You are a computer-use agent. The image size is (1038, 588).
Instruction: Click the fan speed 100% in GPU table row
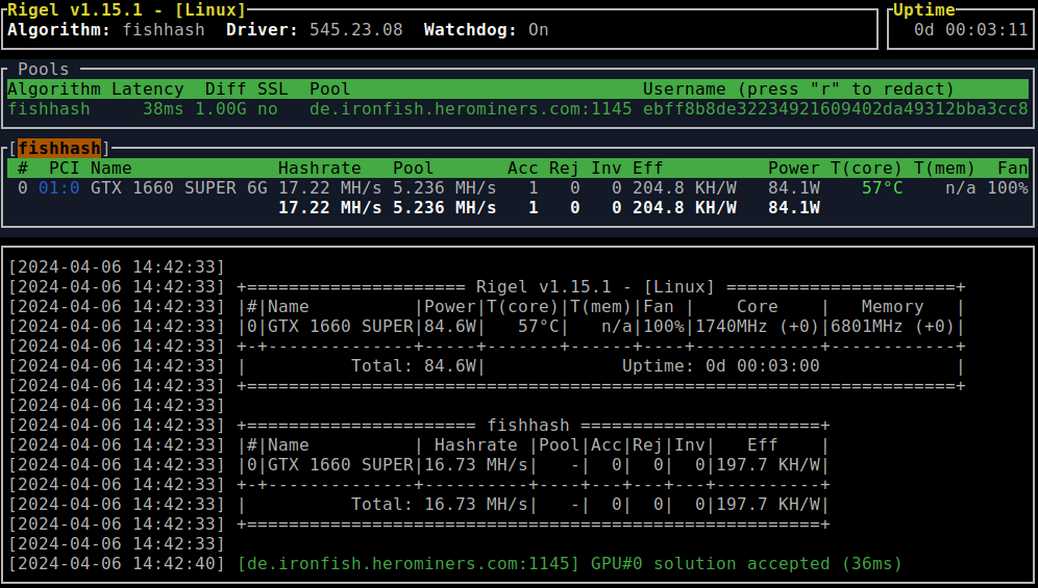1008,188
